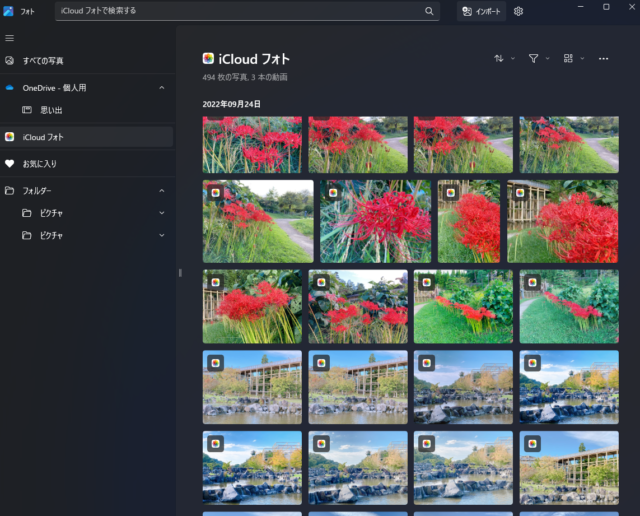This screenshot has height=516, width=640.
Task: Open fifth-row last pergola photo
Action: [x=569, y=468]
